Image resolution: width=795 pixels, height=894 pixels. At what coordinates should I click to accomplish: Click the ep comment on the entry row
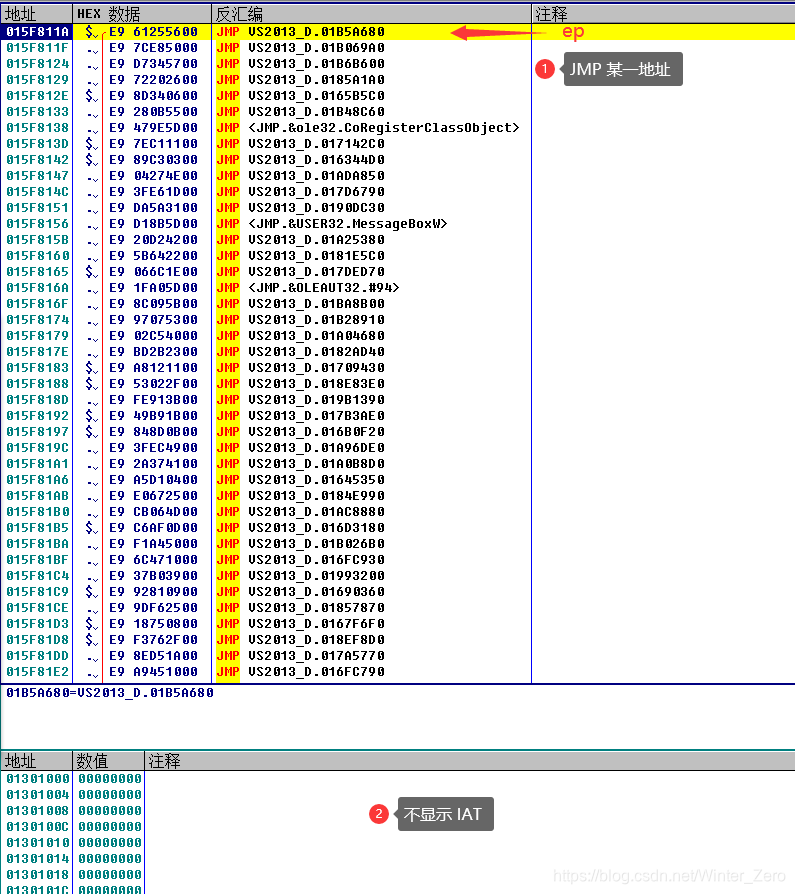(573, 32)
